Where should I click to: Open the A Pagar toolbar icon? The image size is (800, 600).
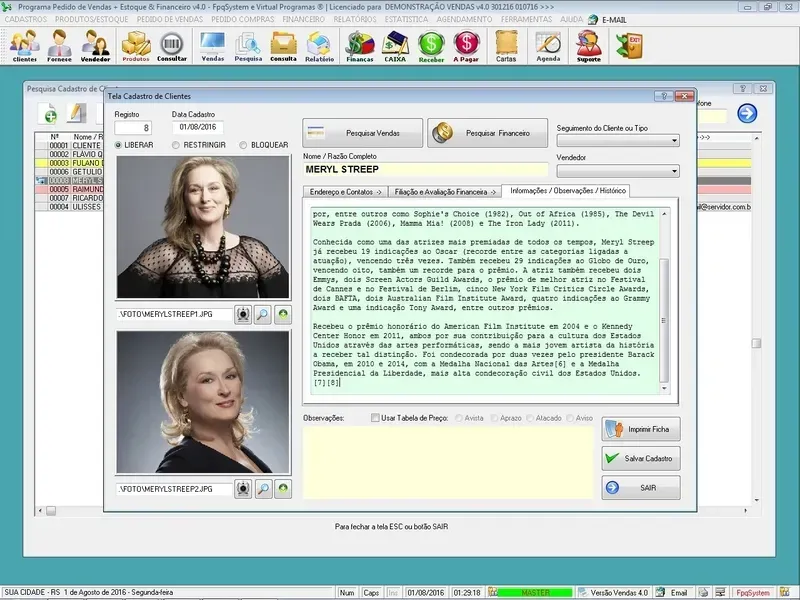click(466, 46)
